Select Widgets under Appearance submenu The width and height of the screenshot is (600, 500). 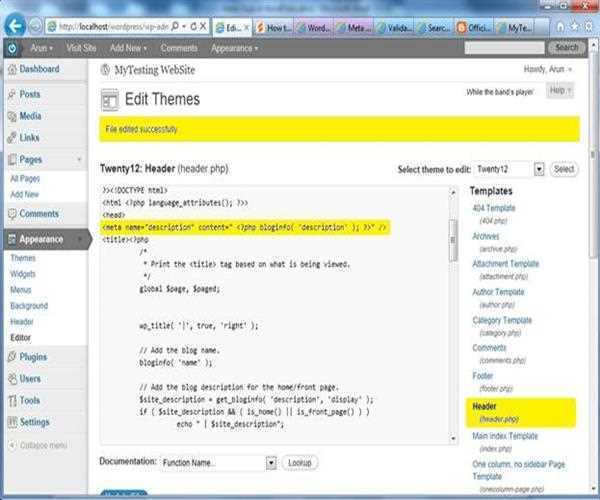click(23, 273)
